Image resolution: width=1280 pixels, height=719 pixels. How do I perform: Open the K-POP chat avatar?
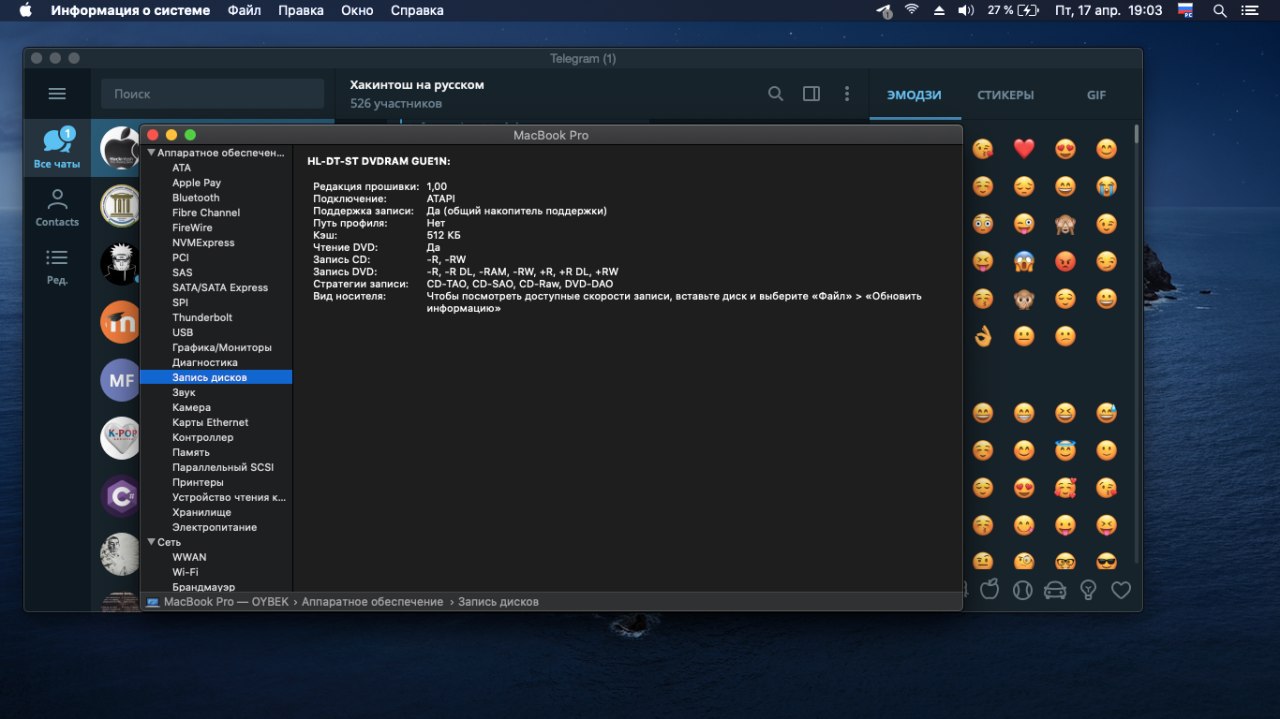120,438
